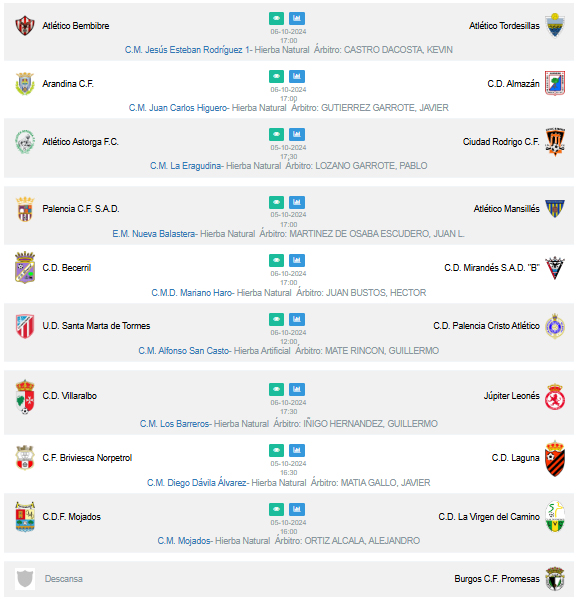This screenshot has height=601, width=576.
Task: Click the C.D. Almazán team crest
Action: coord(555,83)
